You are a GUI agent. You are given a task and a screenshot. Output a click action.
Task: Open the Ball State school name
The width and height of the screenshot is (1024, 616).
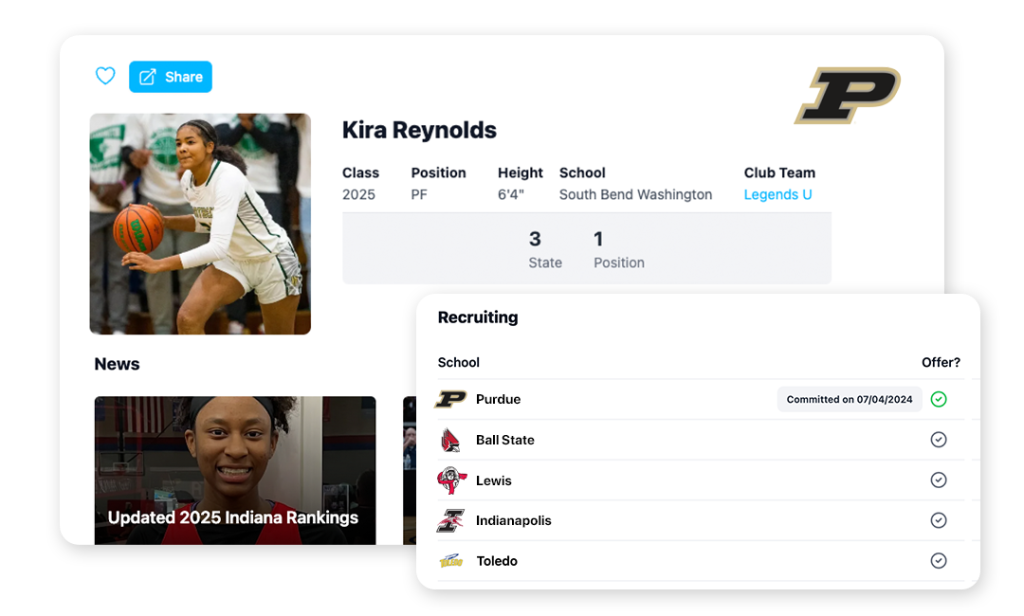pos(505,440)
